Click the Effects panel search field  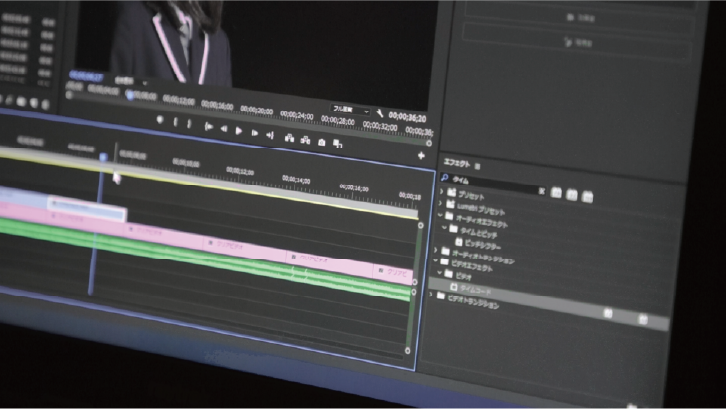(495, 181)
